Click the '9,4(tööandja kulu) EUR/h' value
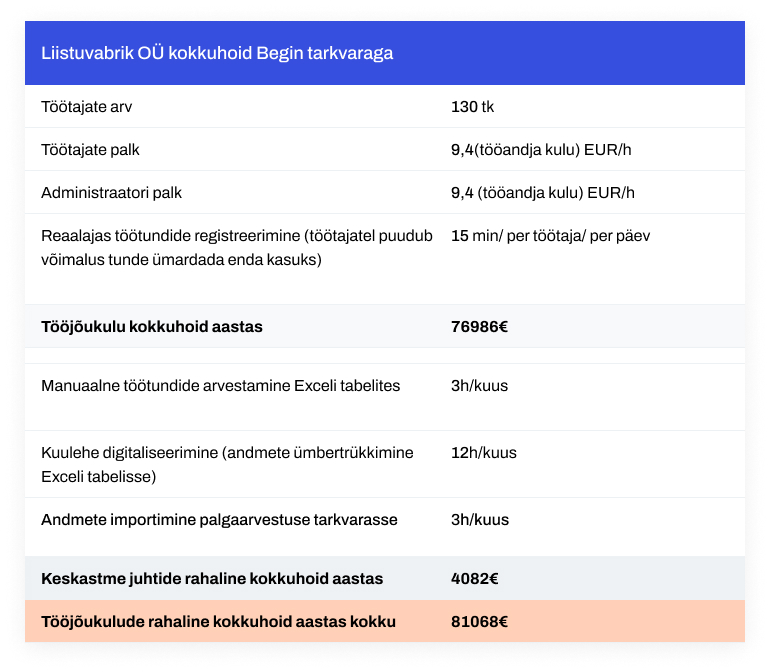This screenshot has height=672, width=770. (x=541, y=149)
